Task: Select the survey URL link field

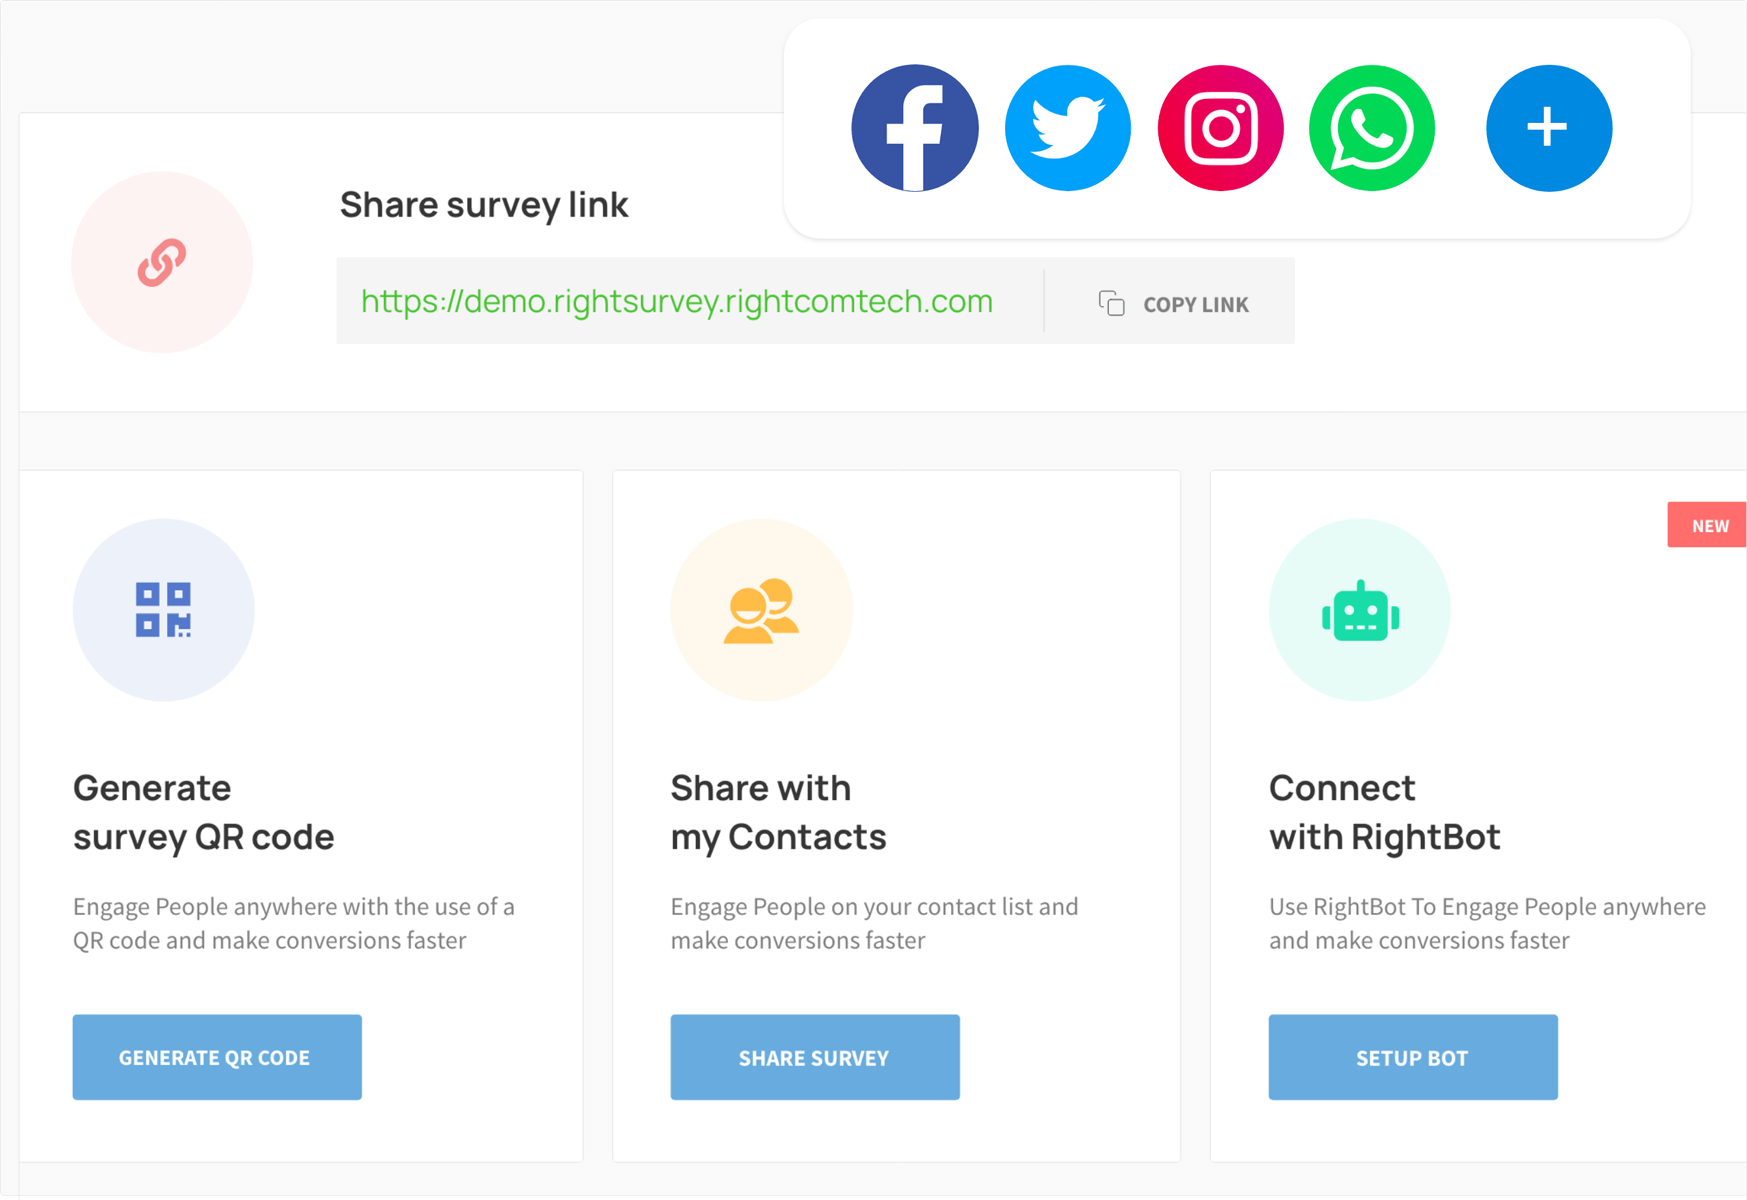Action: tap(690, 301)
